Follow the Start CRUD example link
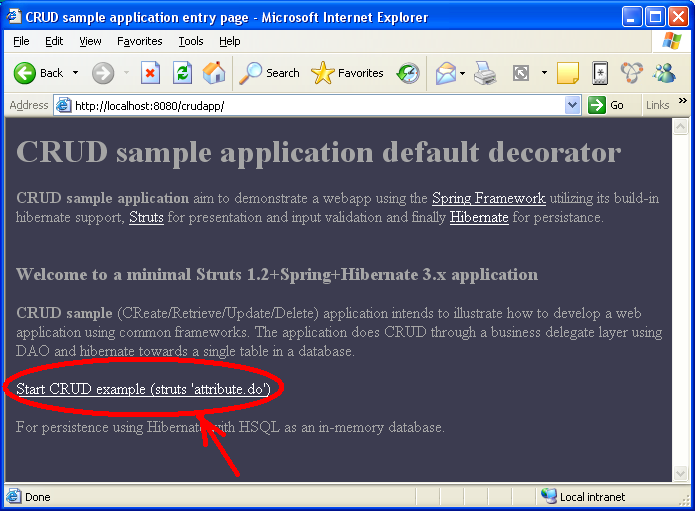The image size is (695, 511). (x=143, y=389)
